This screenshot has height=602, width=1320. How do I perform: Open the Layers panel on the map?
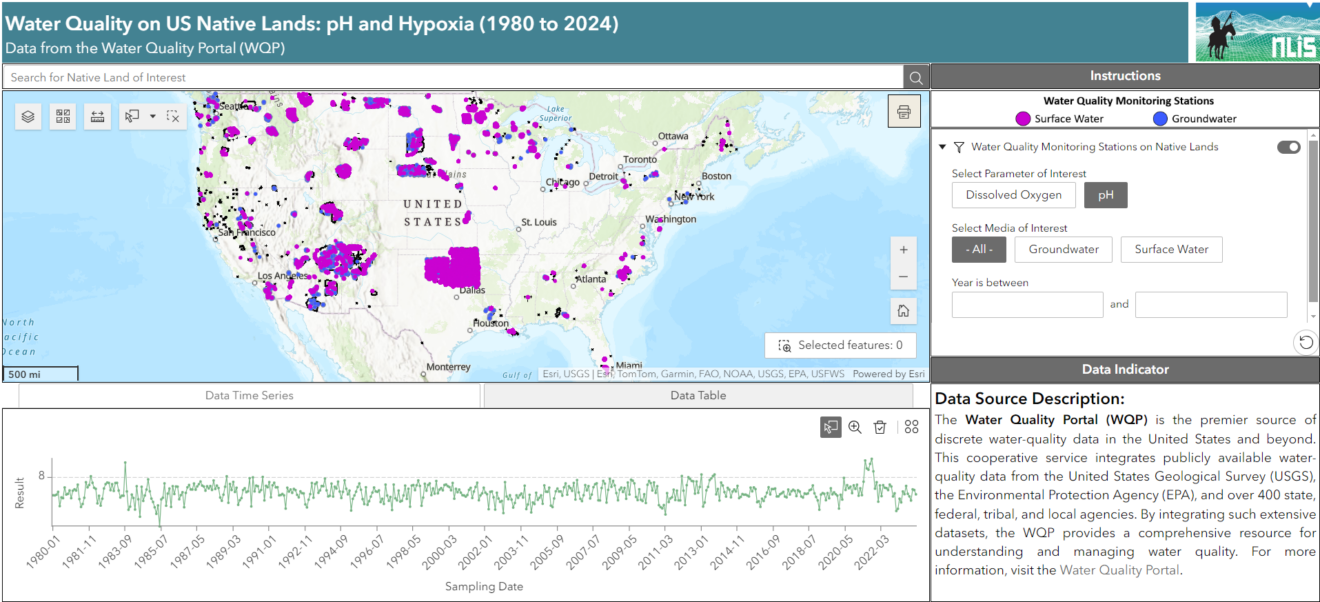[x=28, y=116]
